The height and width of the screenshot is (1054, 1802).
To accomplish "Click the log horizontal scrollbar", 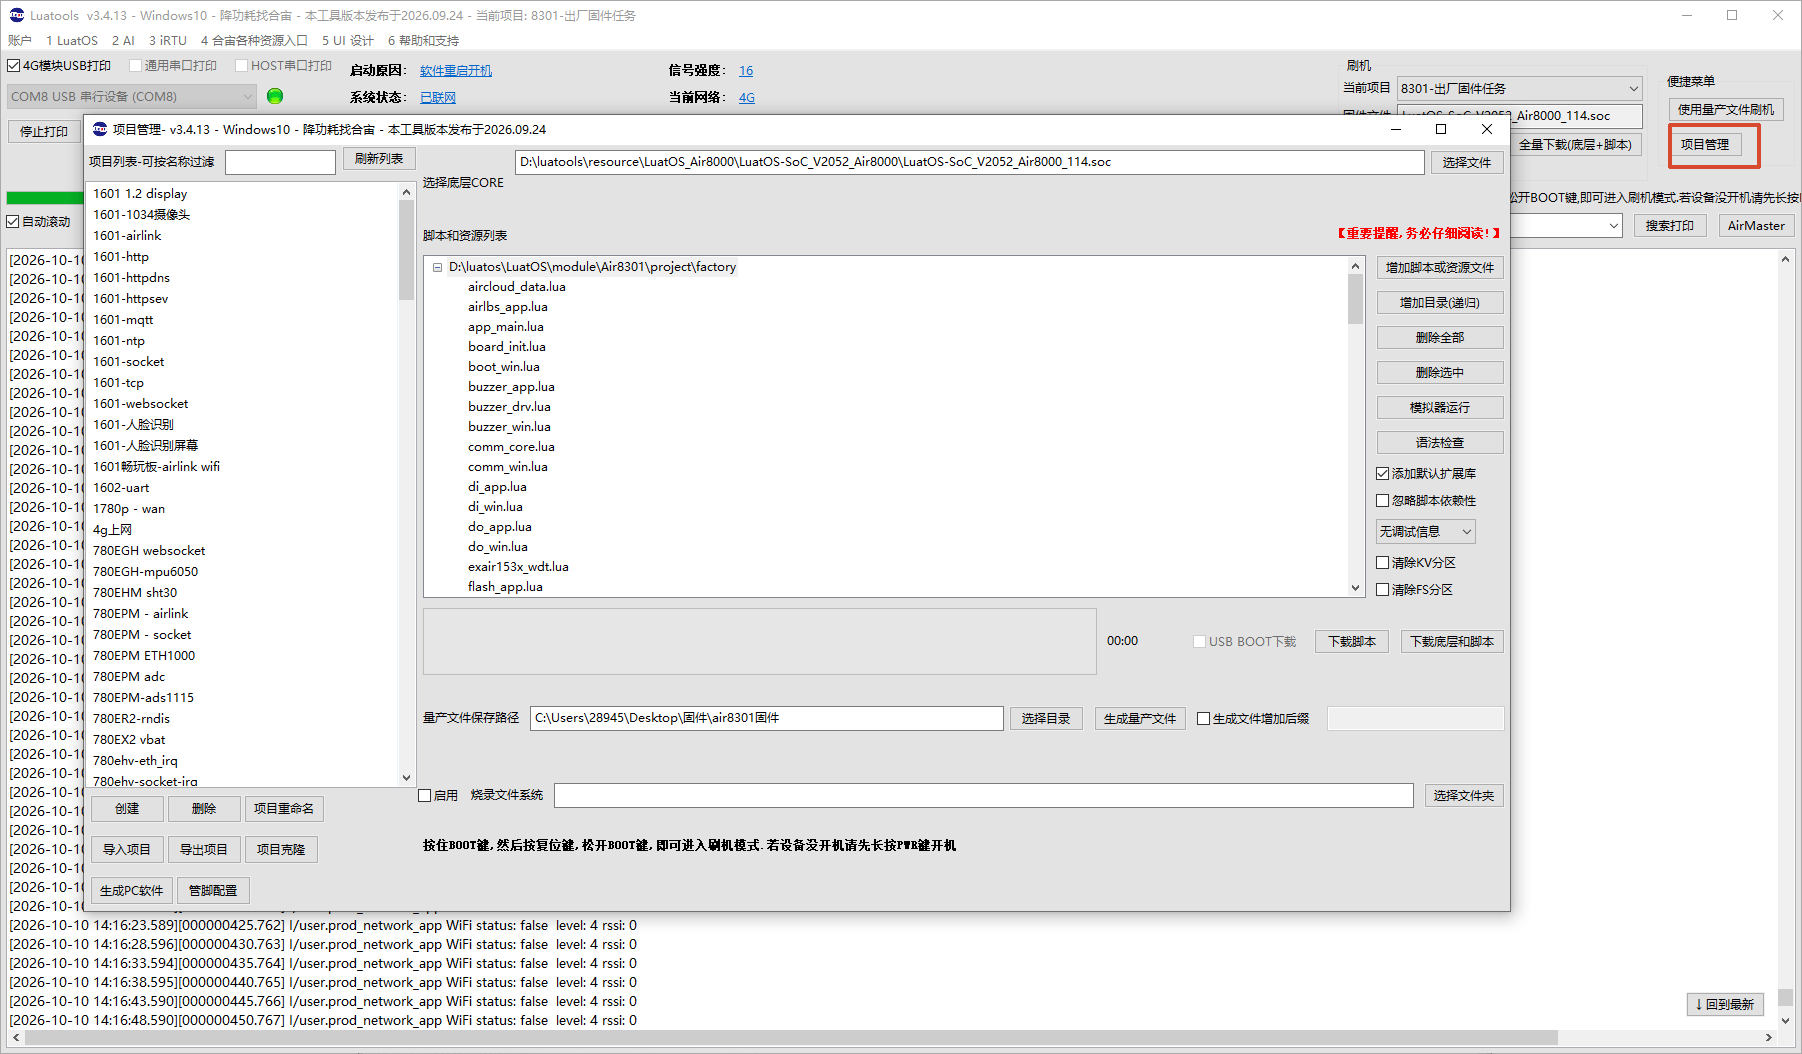I will (890, 1038).
